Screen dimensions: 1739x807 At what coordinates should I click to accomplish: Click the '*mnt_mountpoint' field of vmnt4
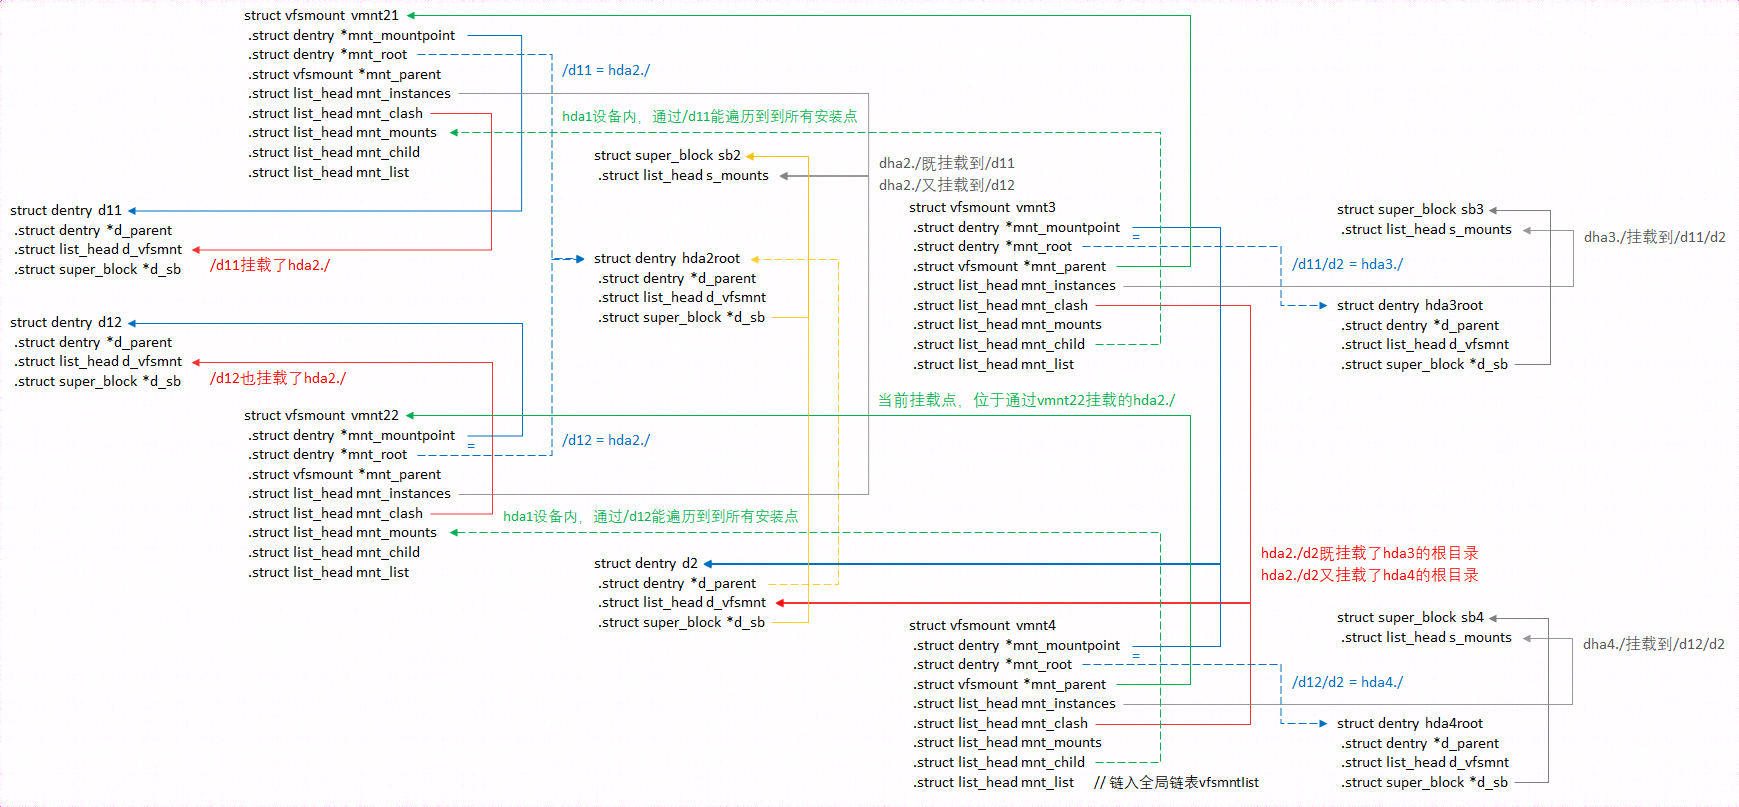click(x=1017, y=645)
